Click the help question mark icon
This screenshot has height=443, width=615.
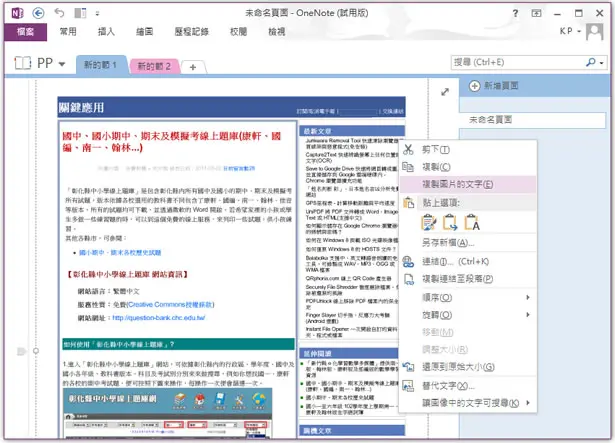click(515, 13)
